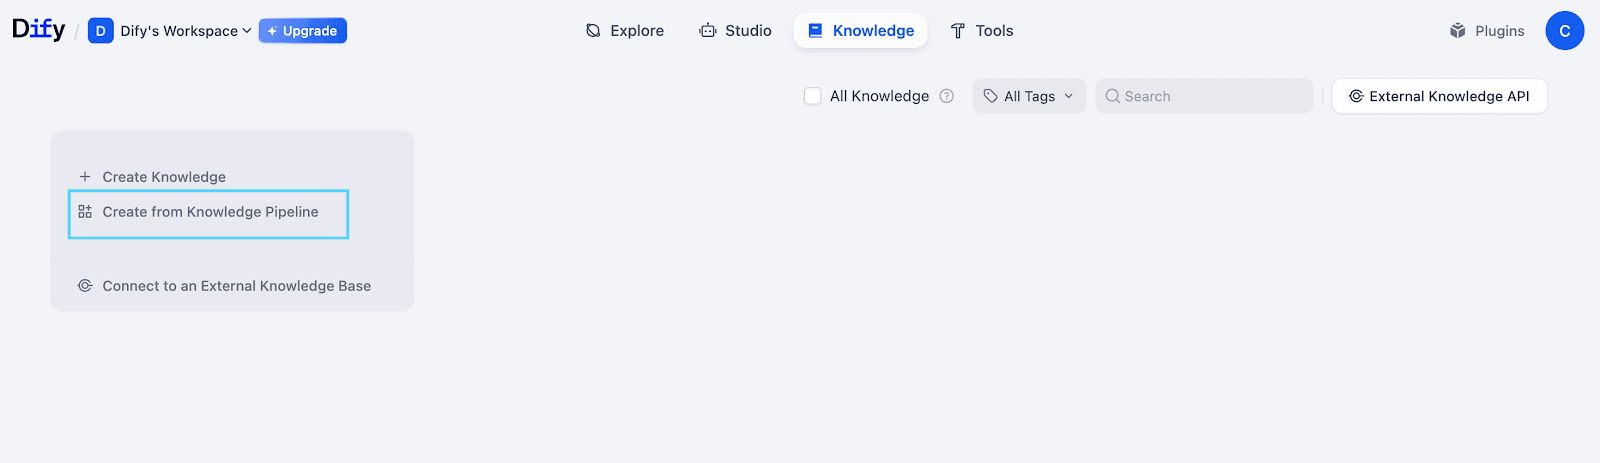Screen dimensions: 1600x463
Task: Open the Studio tab
Action: tap(736, 31)
